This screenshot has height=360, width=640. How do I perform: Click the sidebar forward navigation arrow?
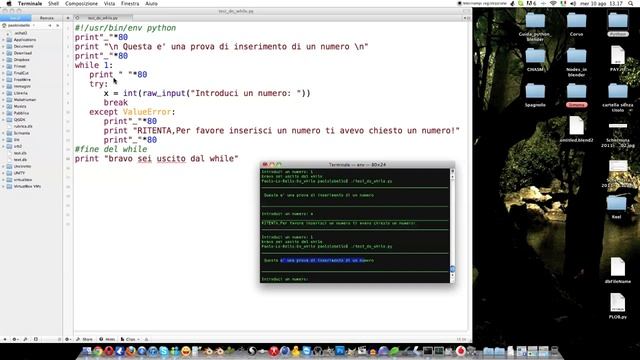coord(57,25)
